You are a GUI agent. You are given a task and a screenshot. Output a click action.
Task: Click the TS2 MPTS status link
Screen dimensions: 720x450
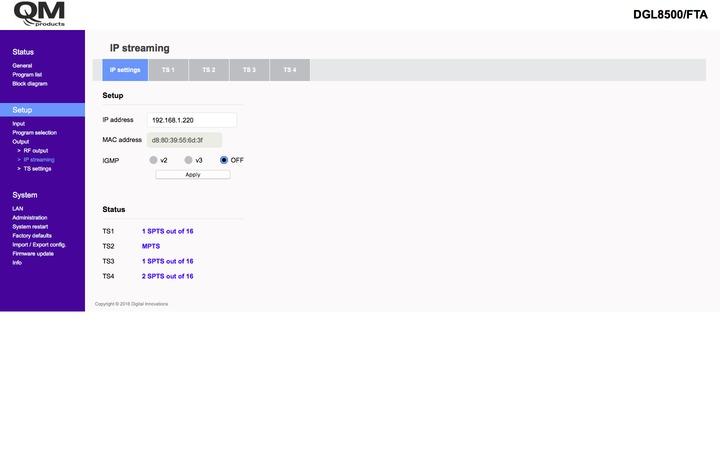pyautogui.click(x=150, y=246)
